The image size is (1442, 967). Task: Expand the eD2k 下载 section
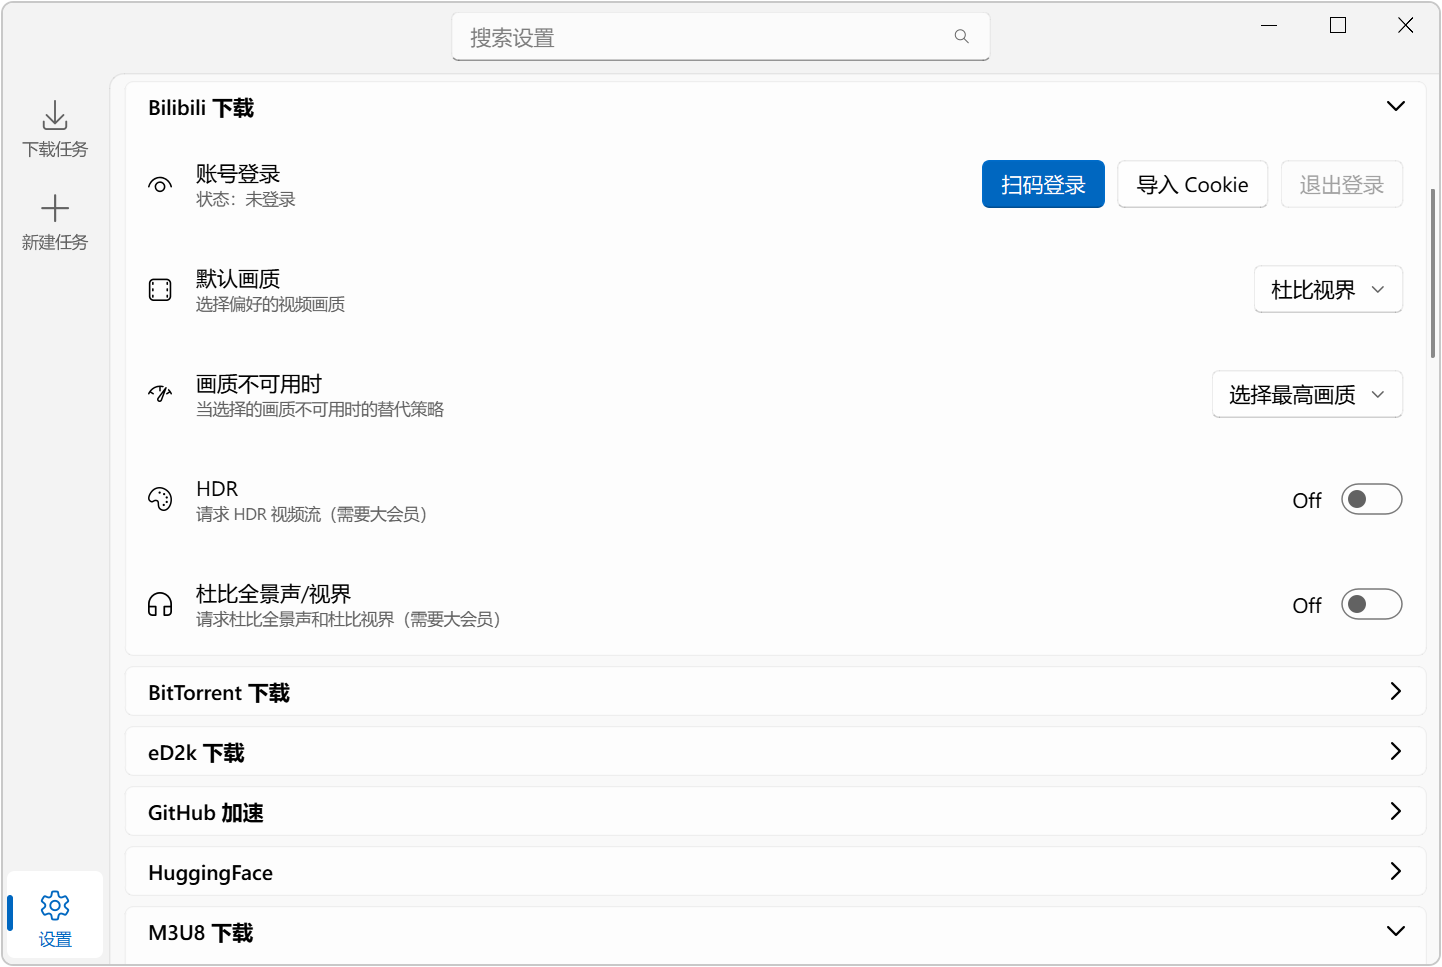[x=1396, y=751]
